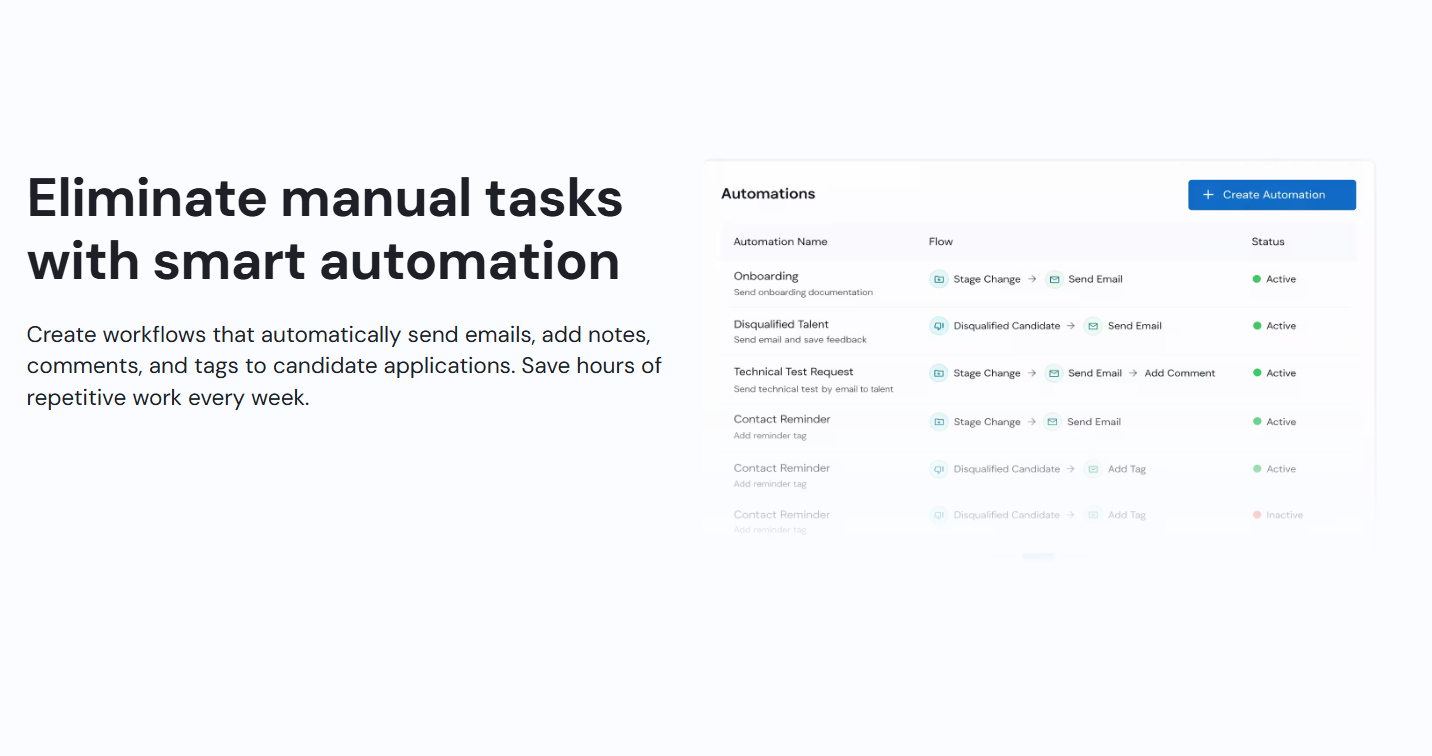Click the envelope icon for Contact Reminder Send Email
Screen dimensions: 1432x756
[1053, 421]
